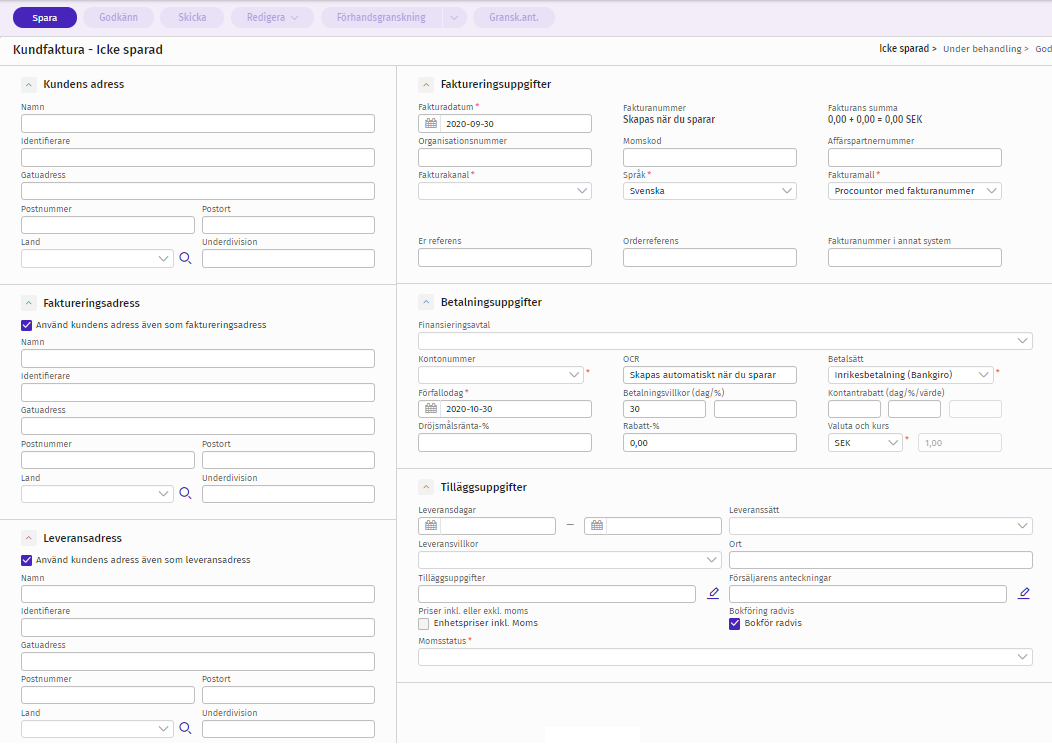This screenshot has width=1052, height=750.
Task: Focus Gatuadress field in Kundens adress
Action: pos(198,191)
